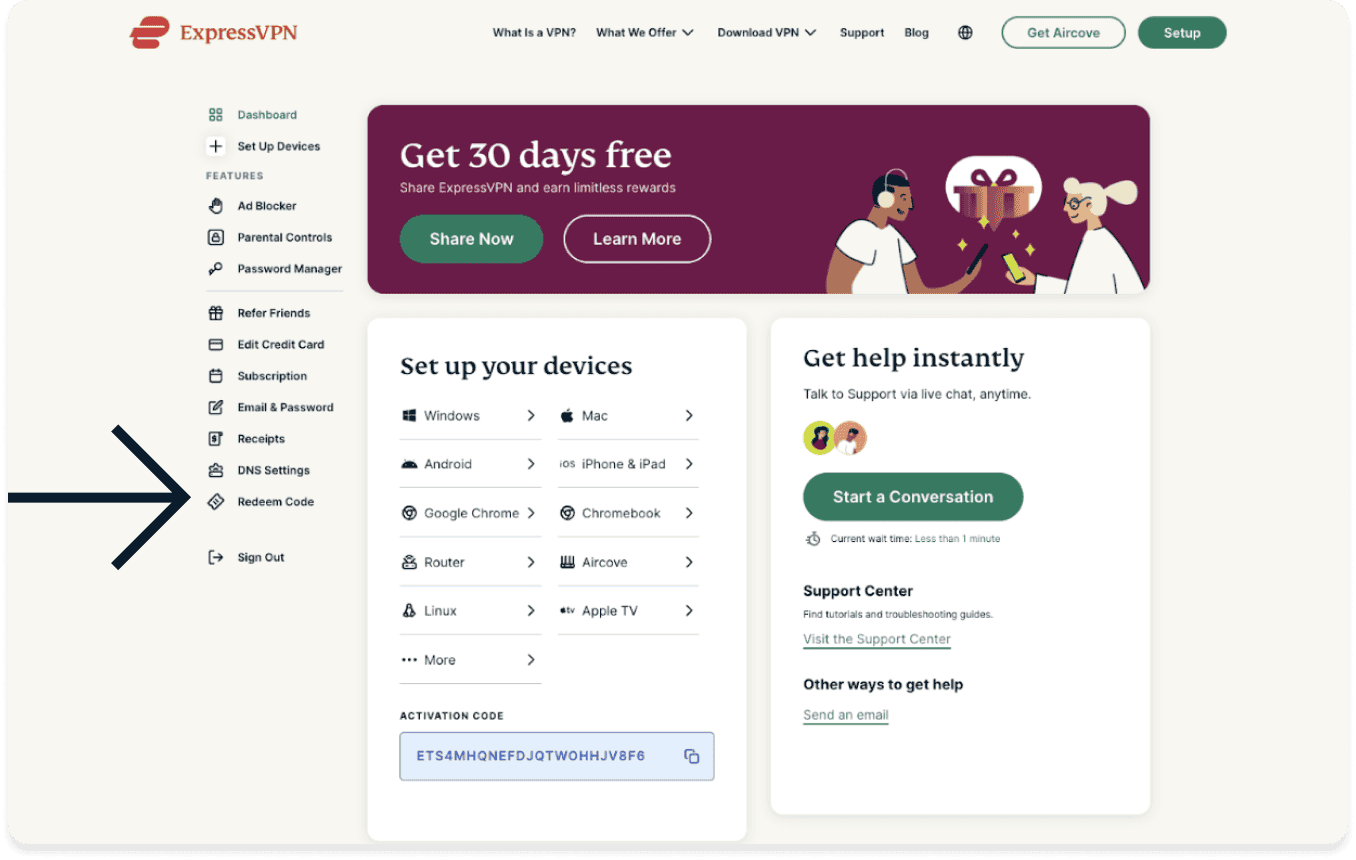The height and width of the screenshot is (860, 1356).
Task: Click the Ad Blocker hand icon
Action: coord(215,206)
